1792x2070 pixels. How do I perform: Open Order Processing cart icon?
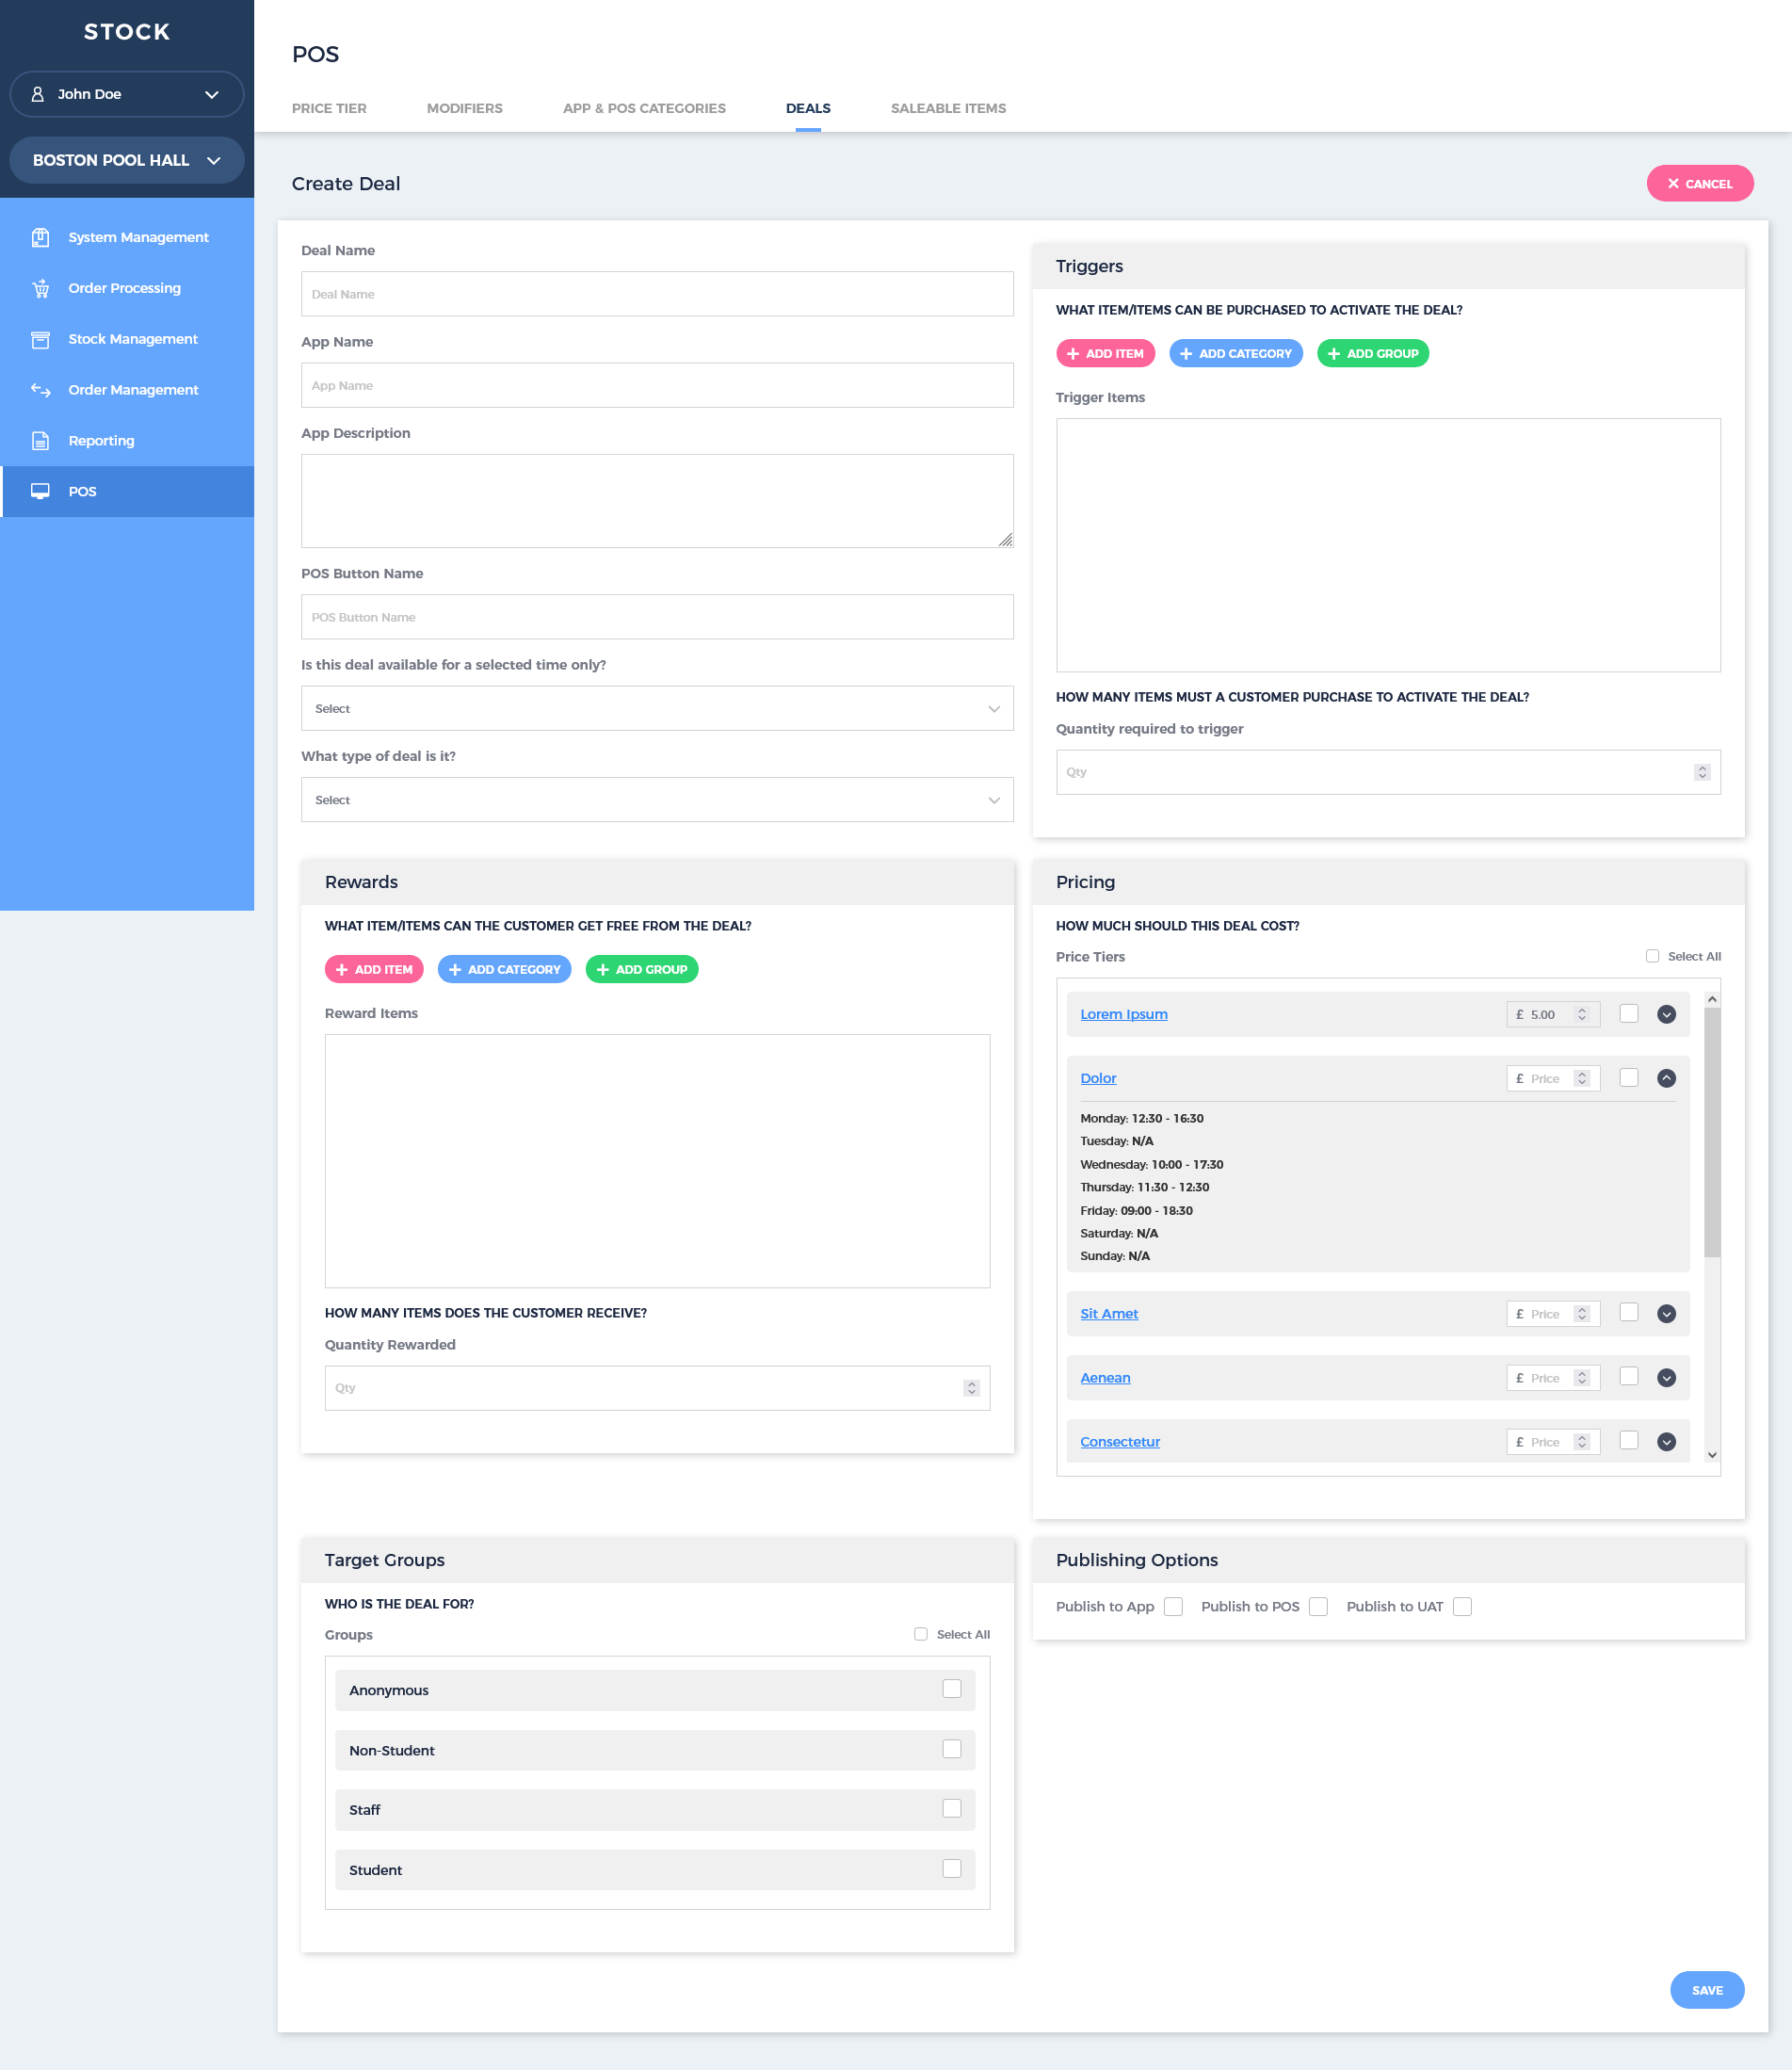pos(40,288)
